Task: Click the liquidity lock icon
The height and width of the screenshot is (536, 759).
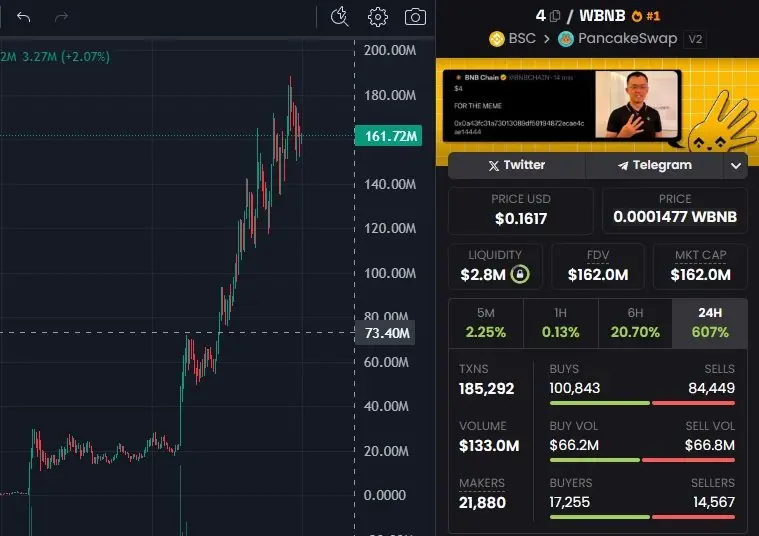Action: 520,274
